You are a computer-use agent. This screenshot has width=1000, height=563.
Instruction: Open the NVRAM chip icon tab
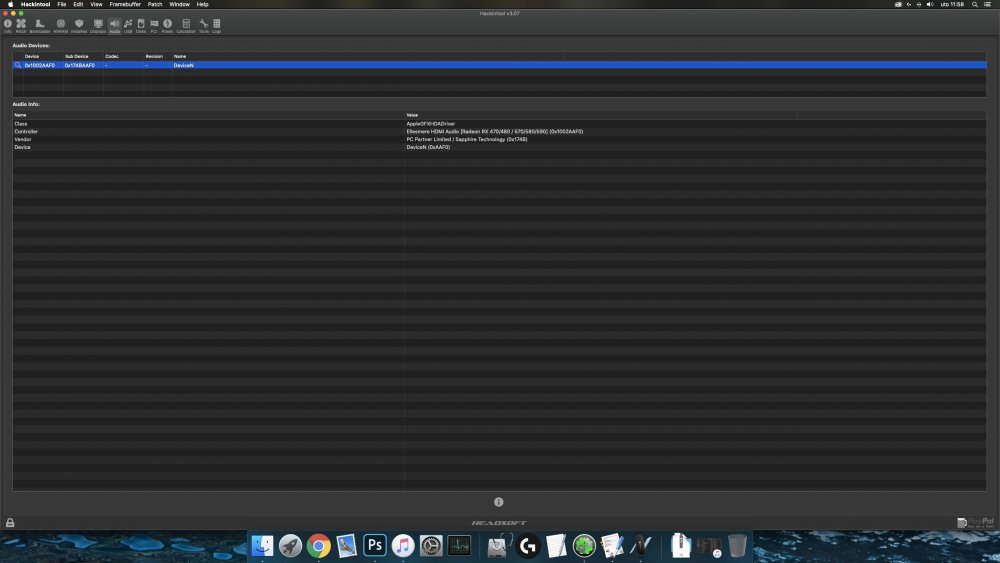(x=61, y=26)
